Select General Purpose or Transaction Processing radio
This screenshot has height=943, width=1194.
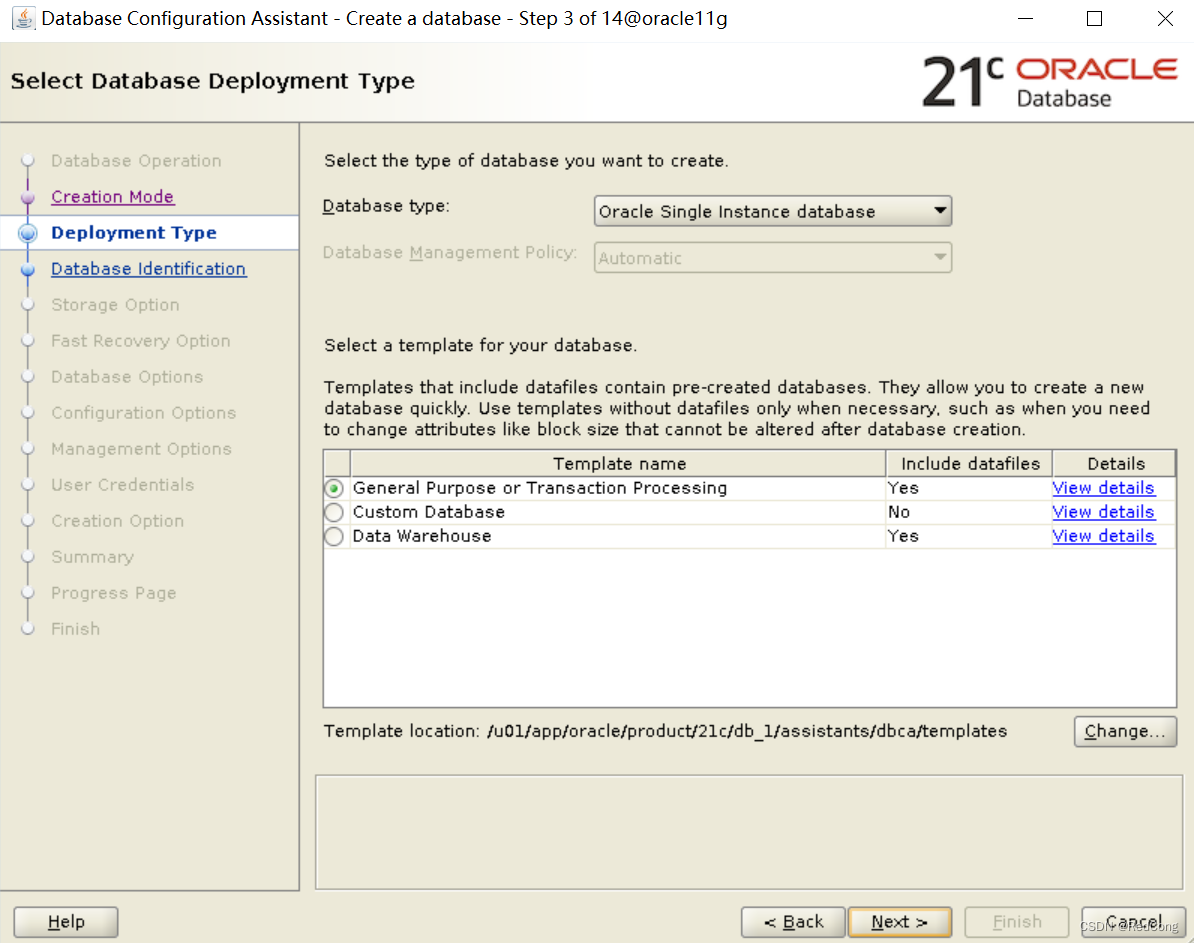(x=334, y=488)
